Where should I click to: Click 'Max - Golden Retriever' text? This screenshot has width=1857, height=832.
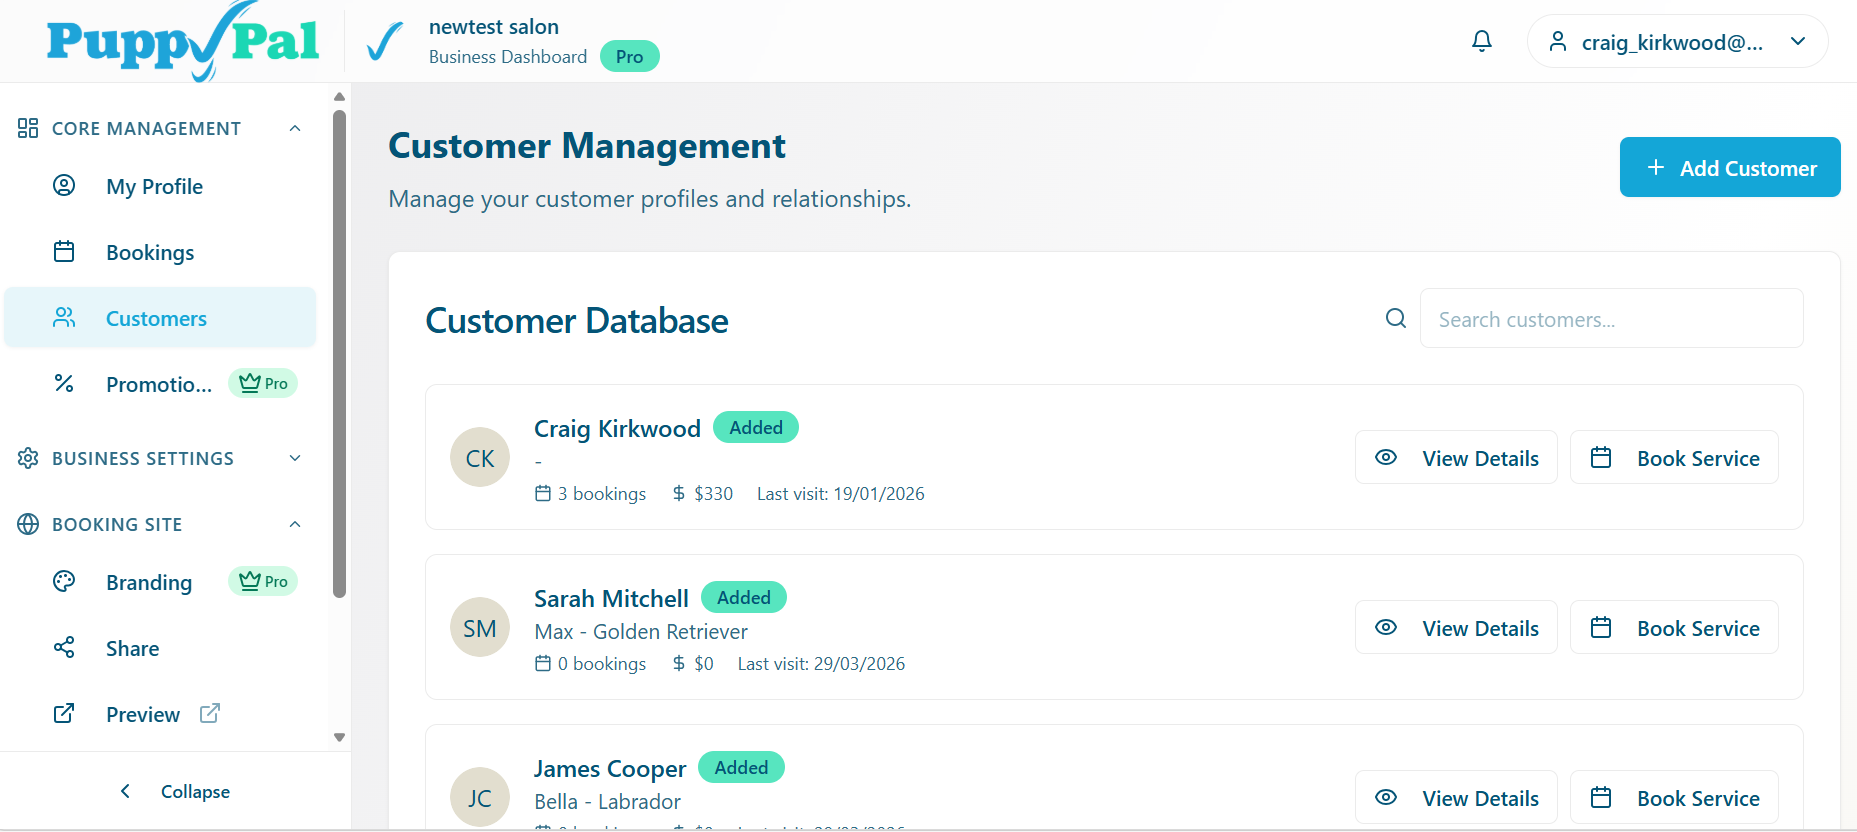pyautogui.click(x=641, y=632)
